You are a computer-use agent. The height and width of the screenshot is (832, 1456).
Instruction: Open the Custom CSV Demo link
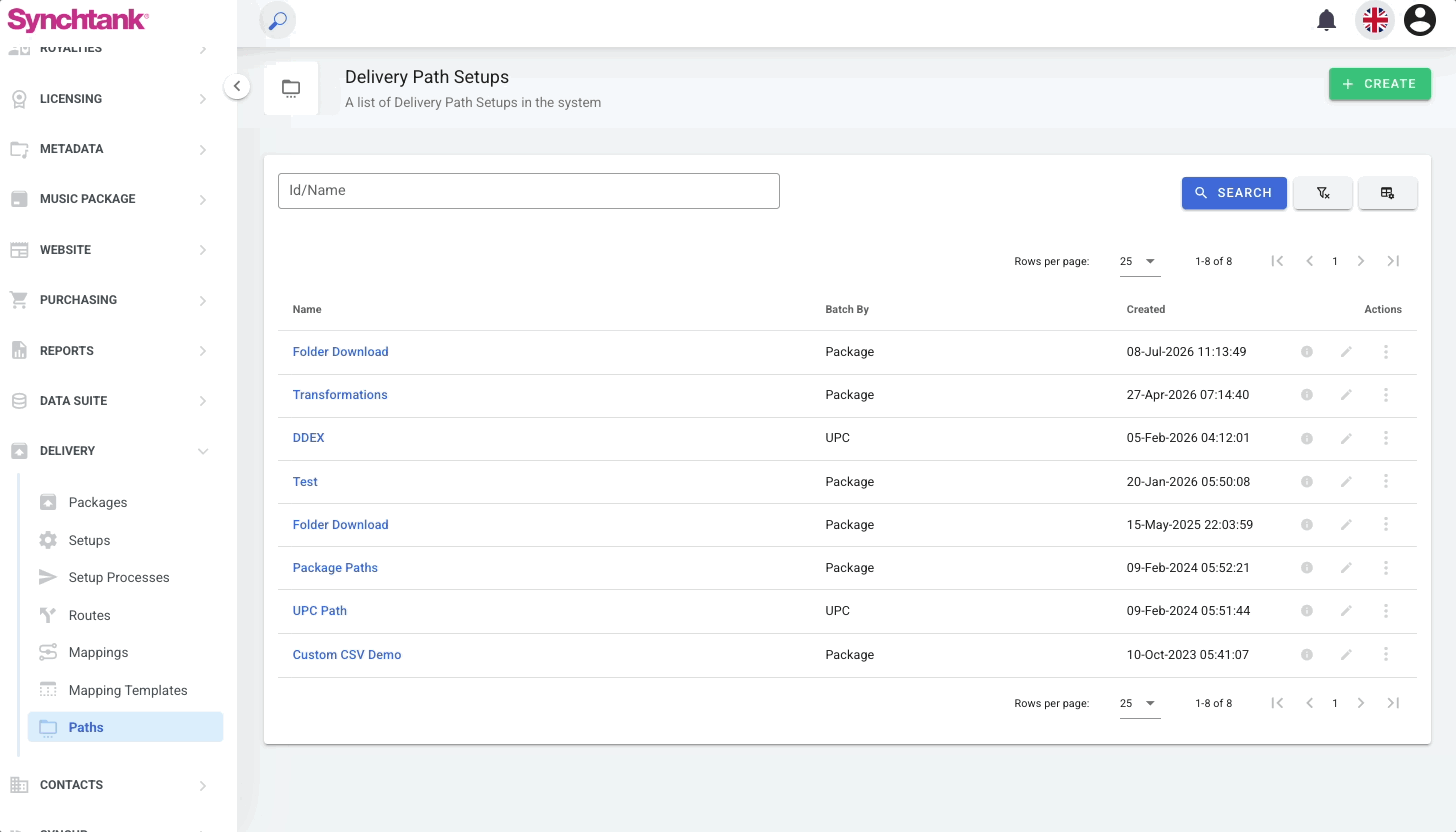click(347, 655)
